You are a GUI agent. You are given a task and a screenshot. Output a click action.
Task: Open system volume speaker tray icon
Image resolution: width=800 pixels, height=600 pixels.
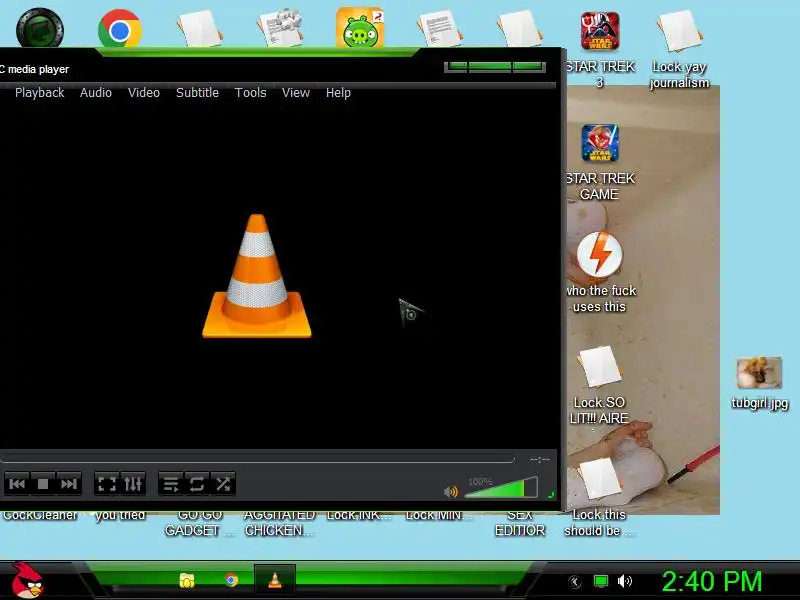point(625,581)
